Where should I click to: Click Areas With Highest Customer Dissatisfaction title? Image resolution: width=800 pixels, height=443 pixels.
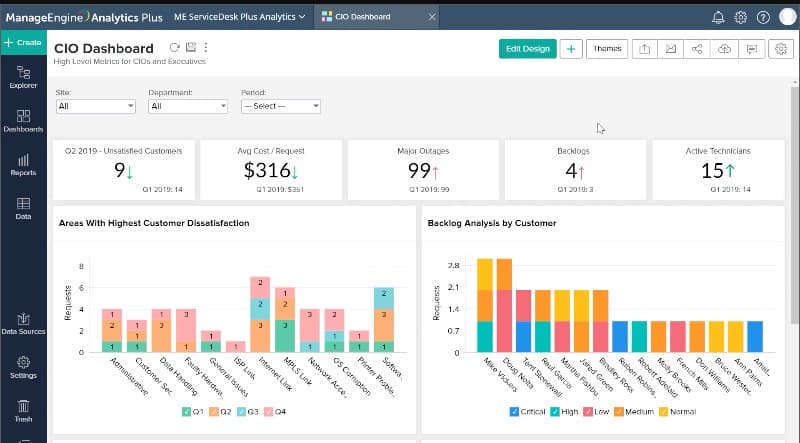[x=154, y=223]
